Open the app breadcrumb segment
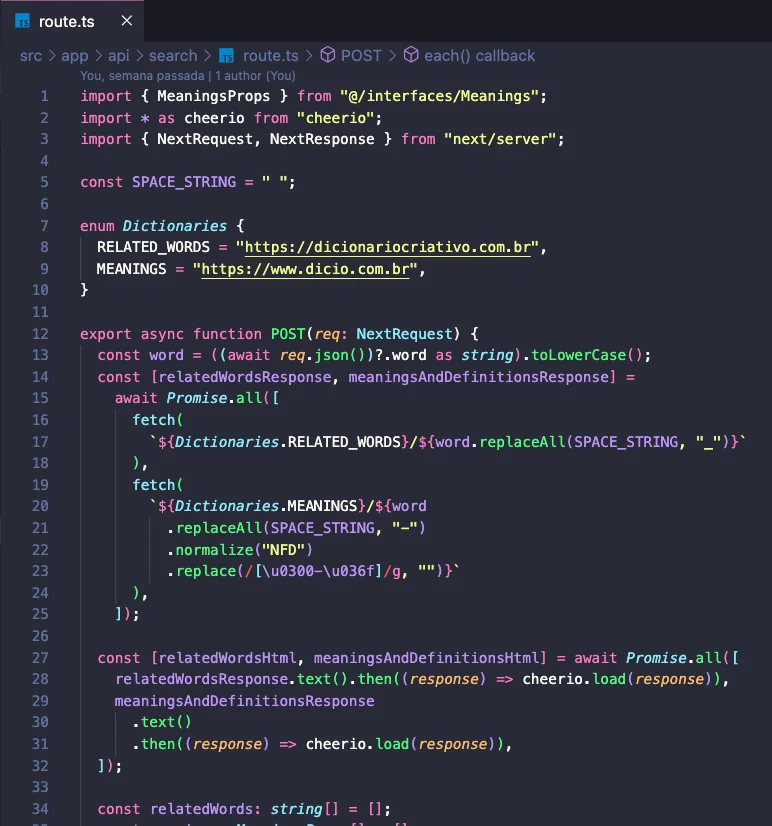The image size is (772, 826). click(x=74, y=56)
